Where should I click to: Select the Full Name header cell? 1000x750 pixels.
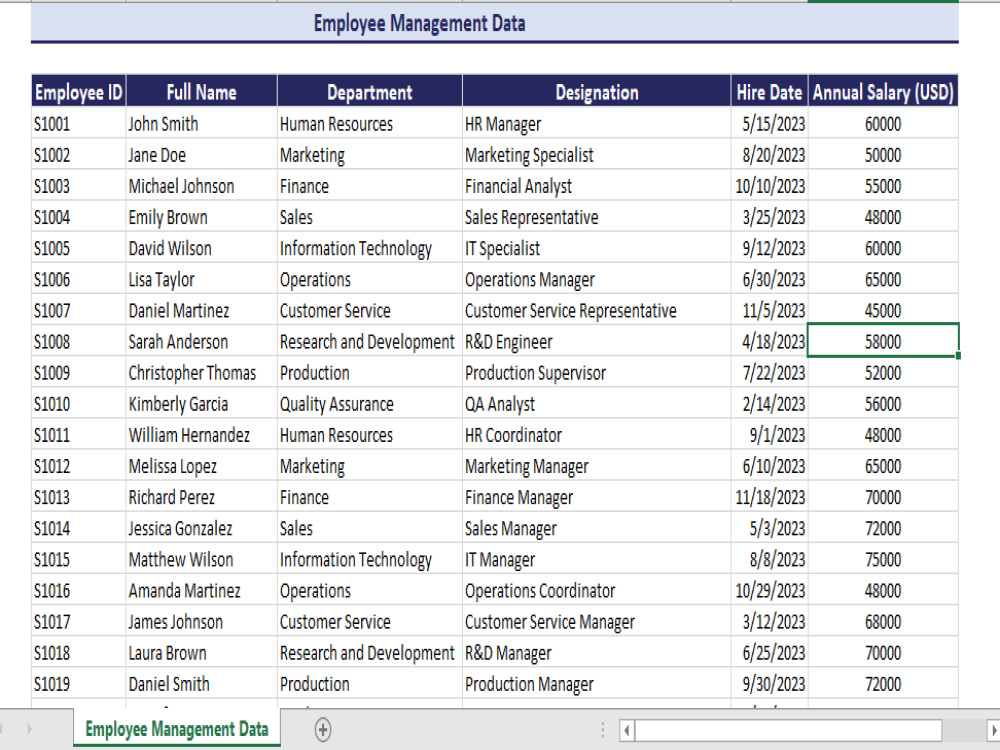coord(202,92)
